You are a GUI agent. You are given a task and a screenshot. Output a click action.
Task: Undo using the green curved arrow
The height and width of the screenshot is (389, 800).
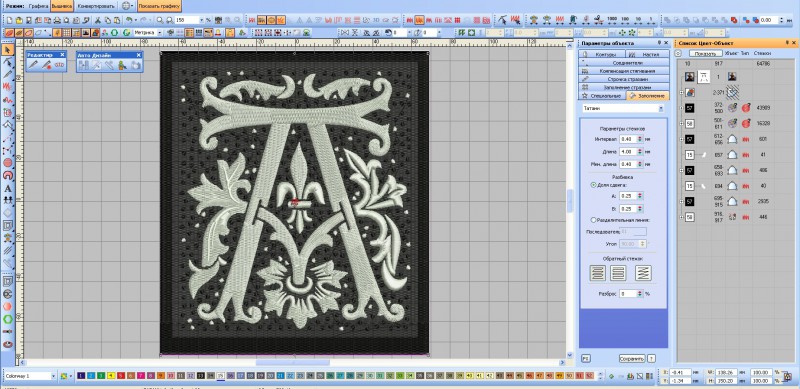pos(129,20)
